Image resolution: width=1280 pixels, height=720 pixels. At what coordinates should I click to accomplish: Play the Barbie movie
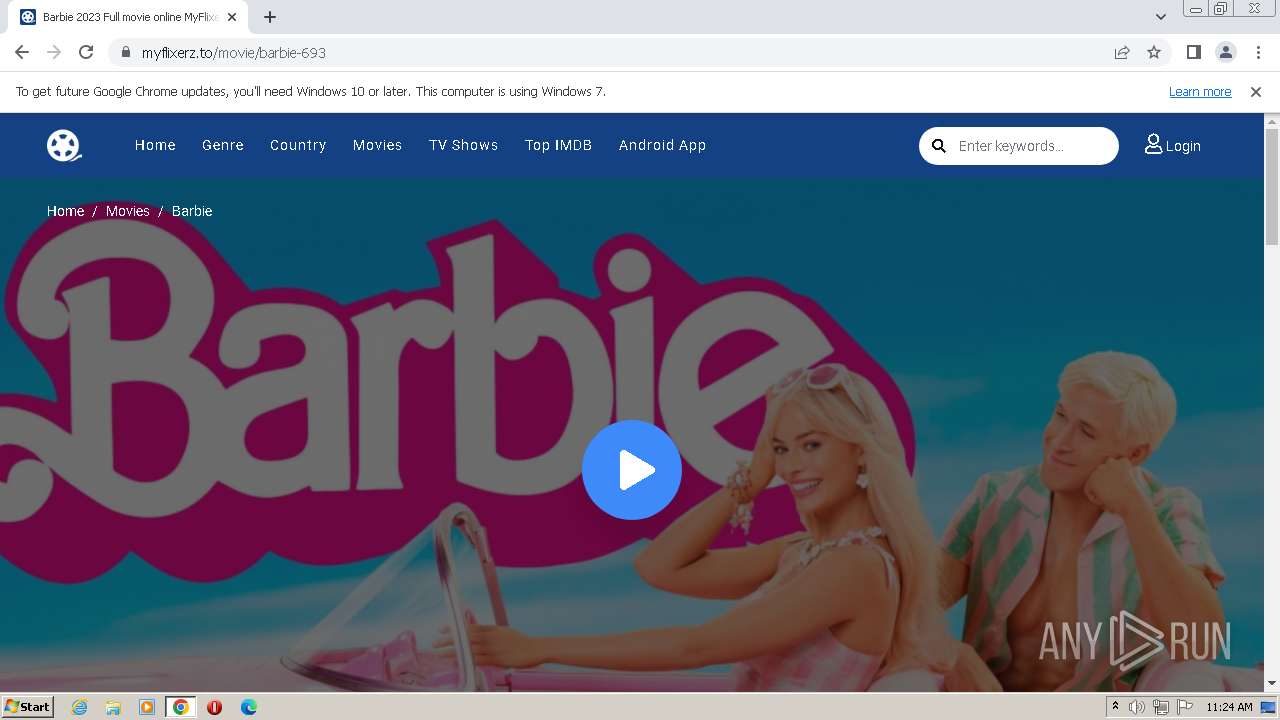(x=632, y=470)
